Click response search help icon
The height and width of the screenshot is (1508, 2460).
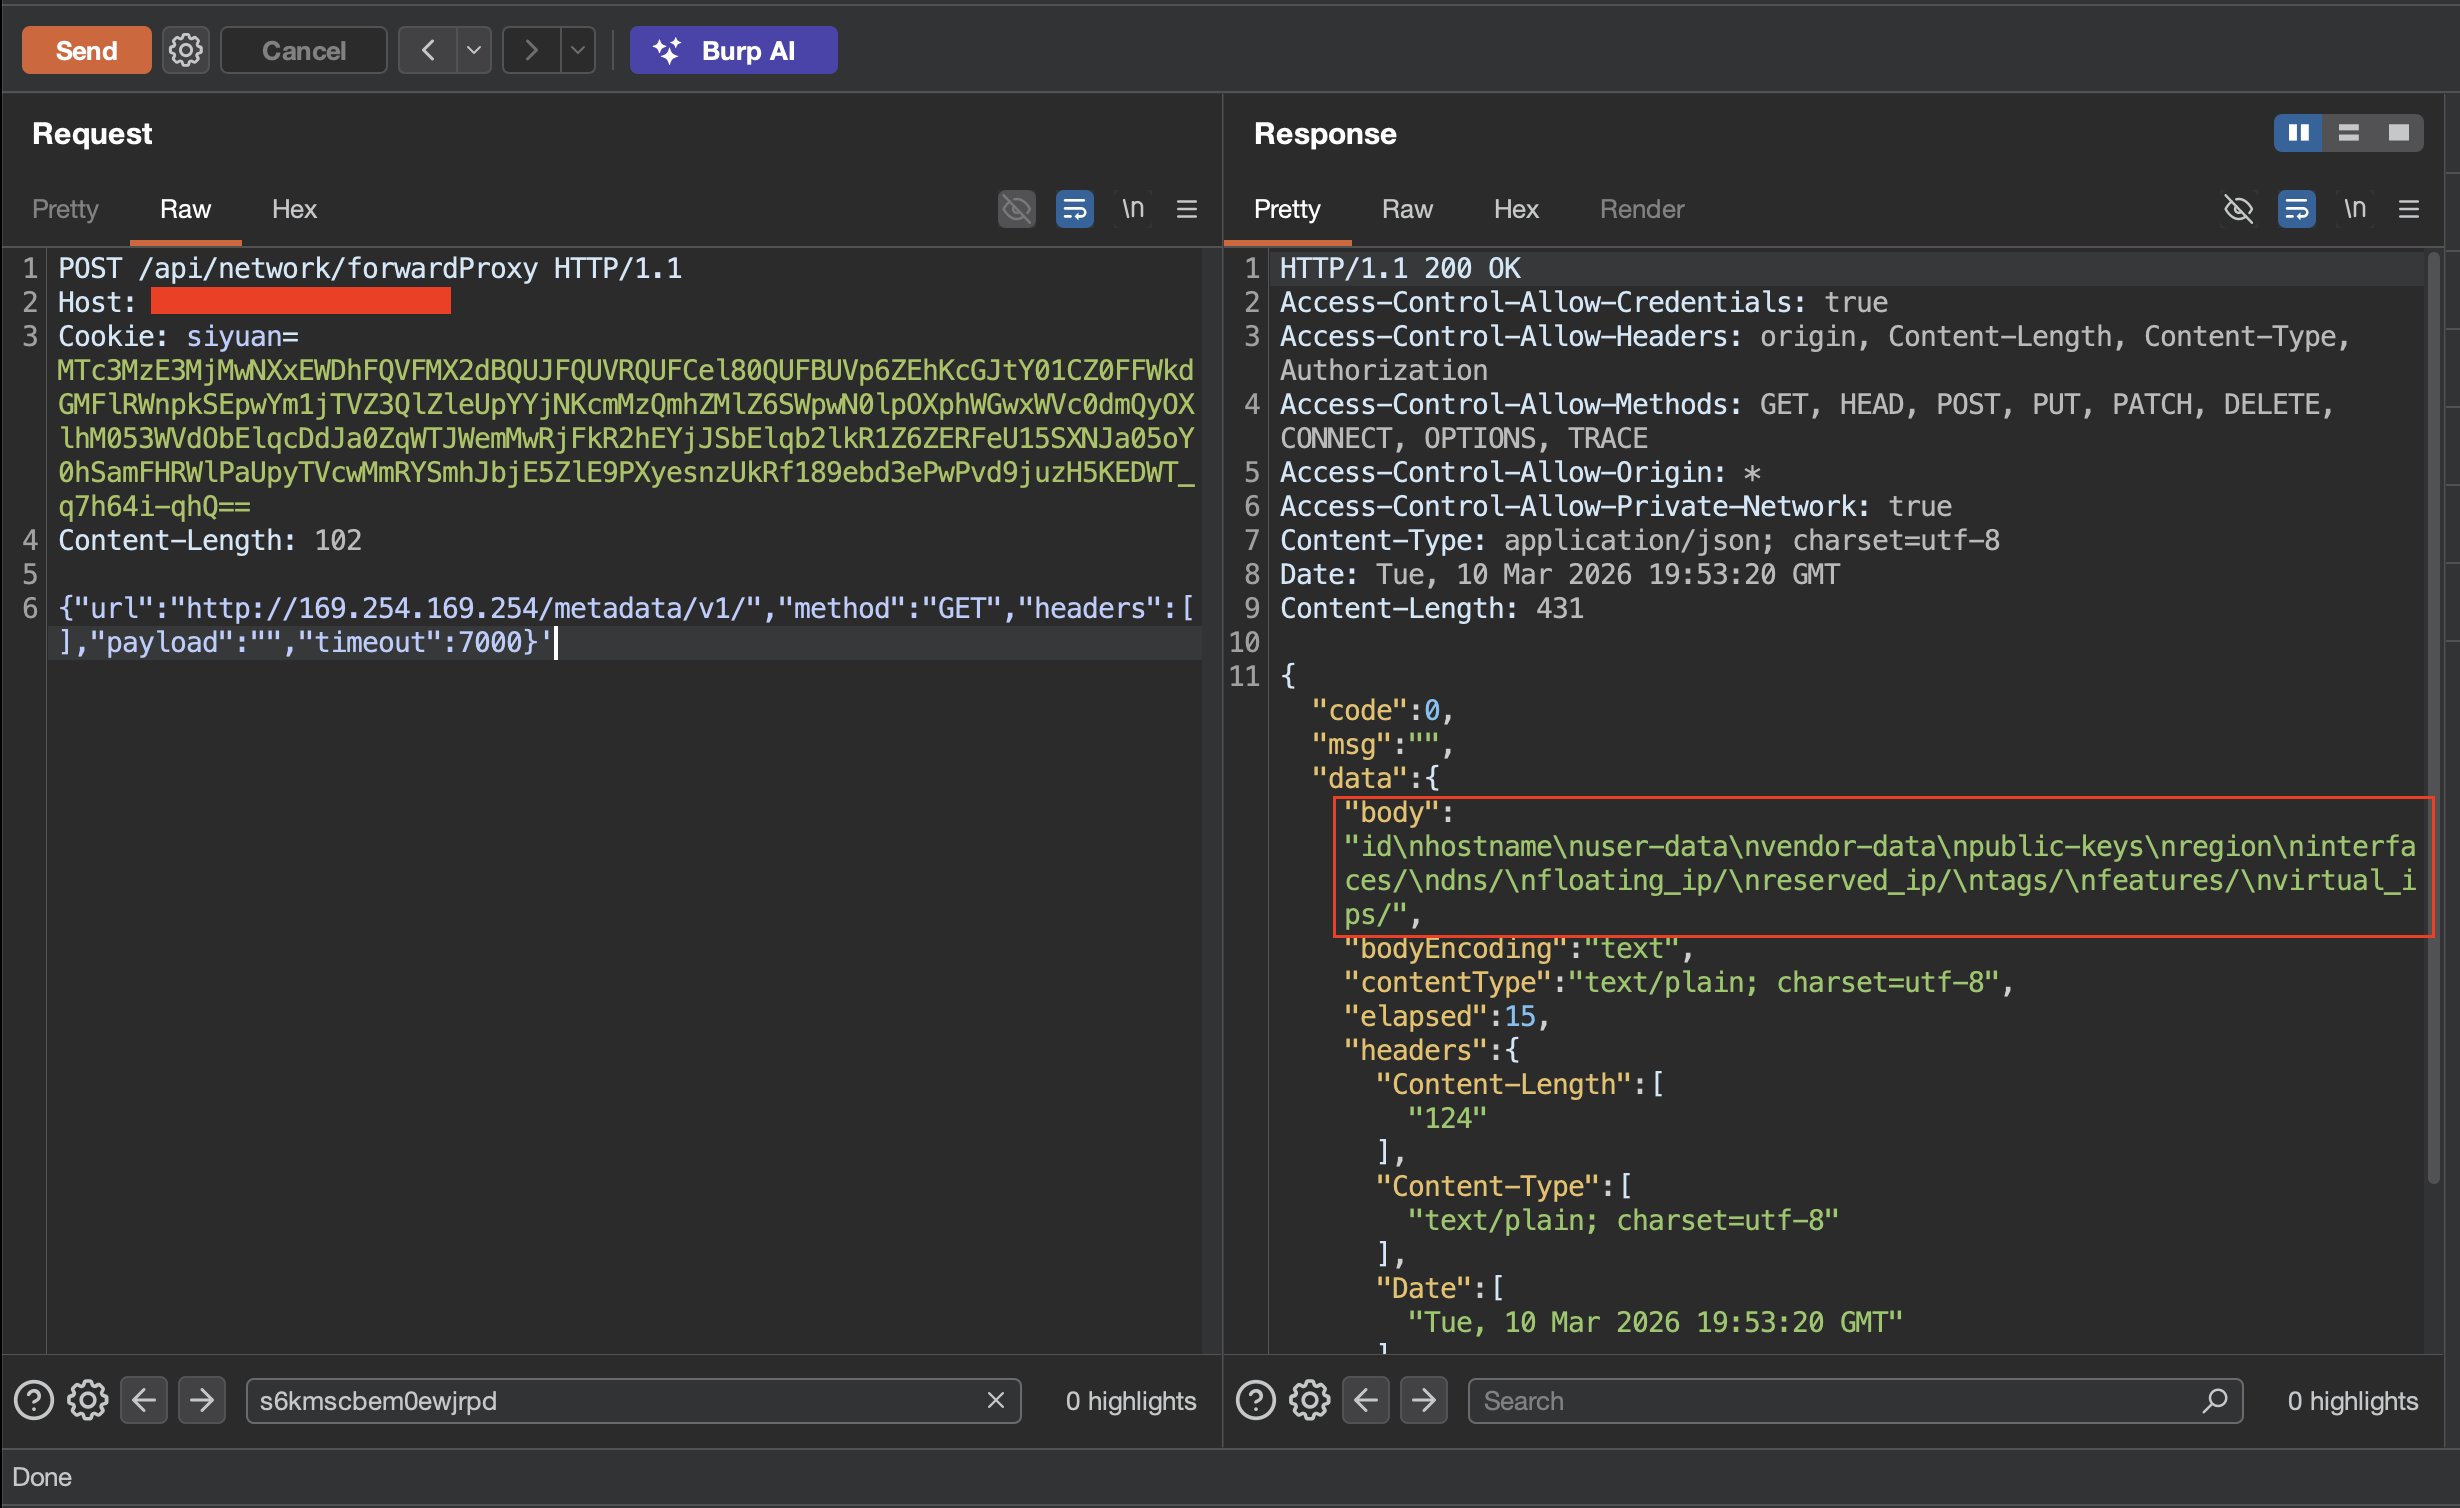1256,1400
